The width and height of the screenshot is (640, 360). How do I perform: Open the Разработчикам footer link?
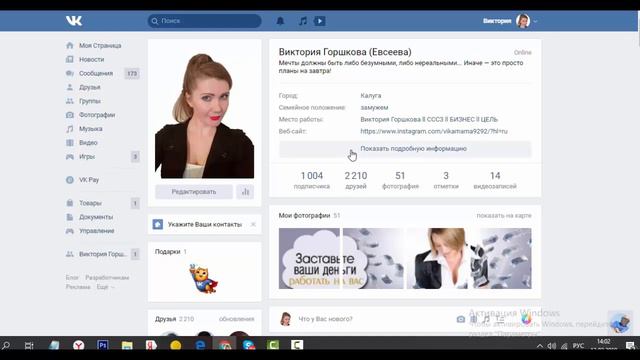pyautogui.click(x=107, y=278)
